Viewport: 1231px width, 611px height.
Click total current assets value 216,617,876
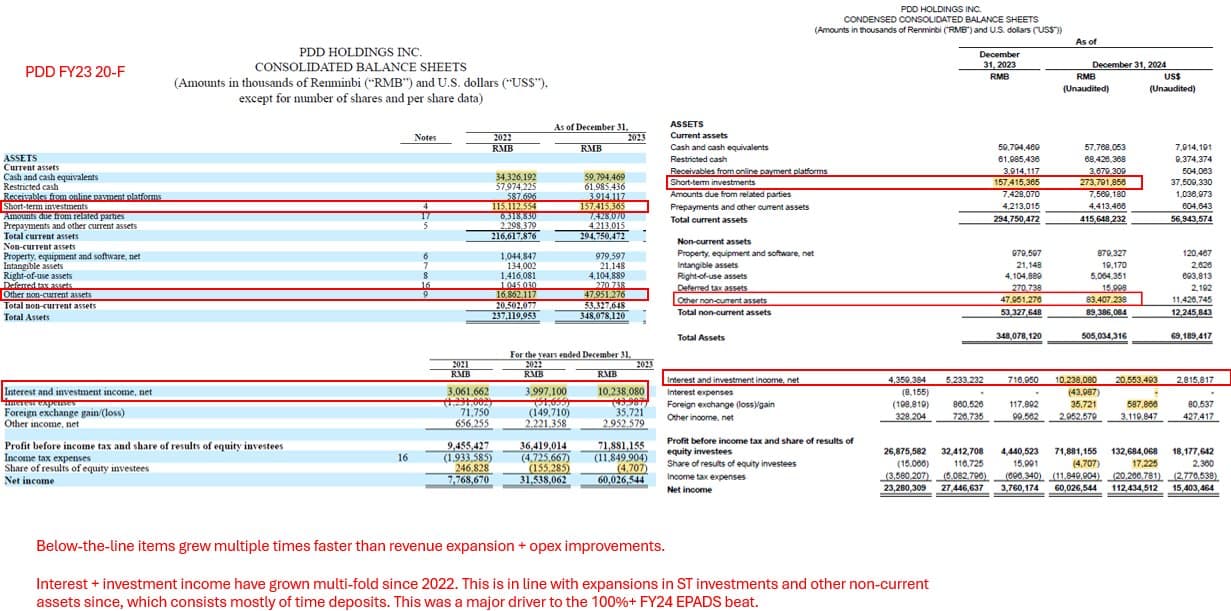[515, 235]
